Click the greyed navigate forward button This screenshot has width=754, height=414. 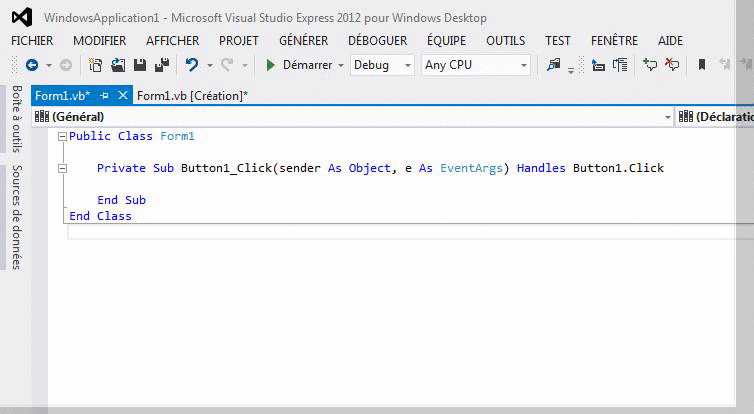[x=66, y=65]
